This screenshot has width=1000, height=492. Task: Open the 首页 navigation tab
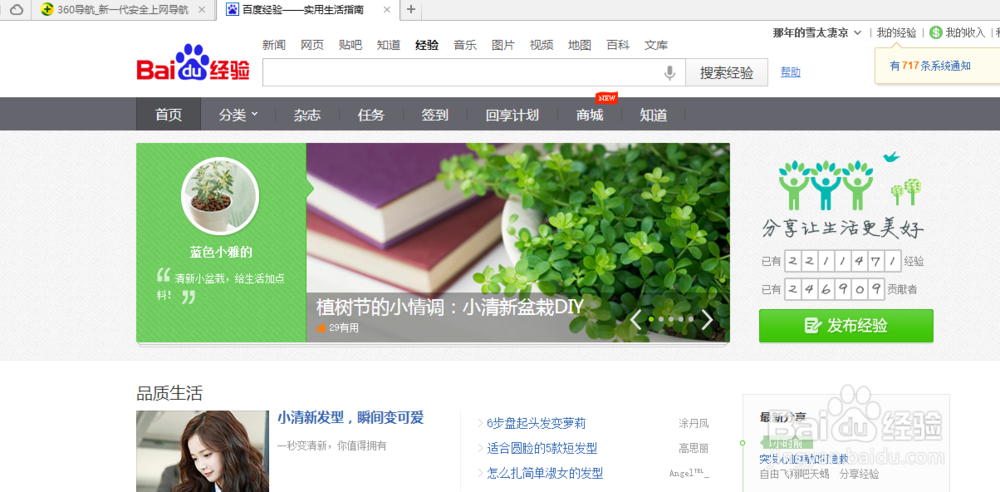tap(168, 115)
